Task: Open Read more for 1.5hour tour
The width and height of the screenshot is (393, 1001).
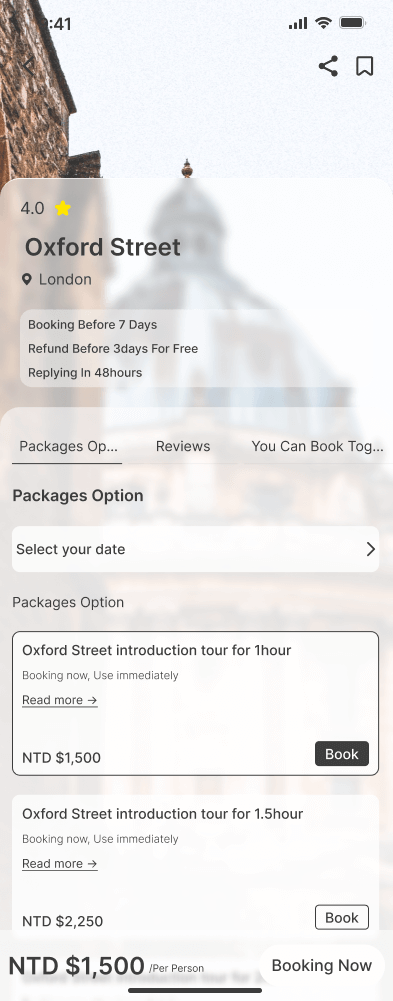Action: coord(60,864)
